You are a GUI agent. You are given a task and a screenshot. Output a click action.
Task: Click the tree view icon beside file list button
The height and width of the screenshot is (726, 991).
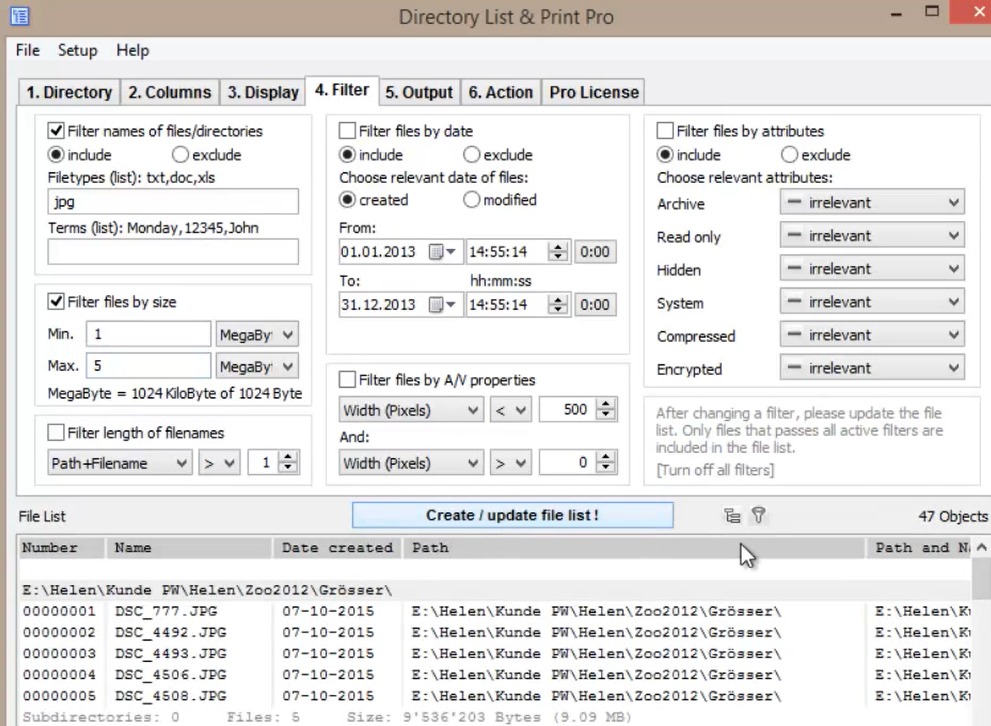732,516
